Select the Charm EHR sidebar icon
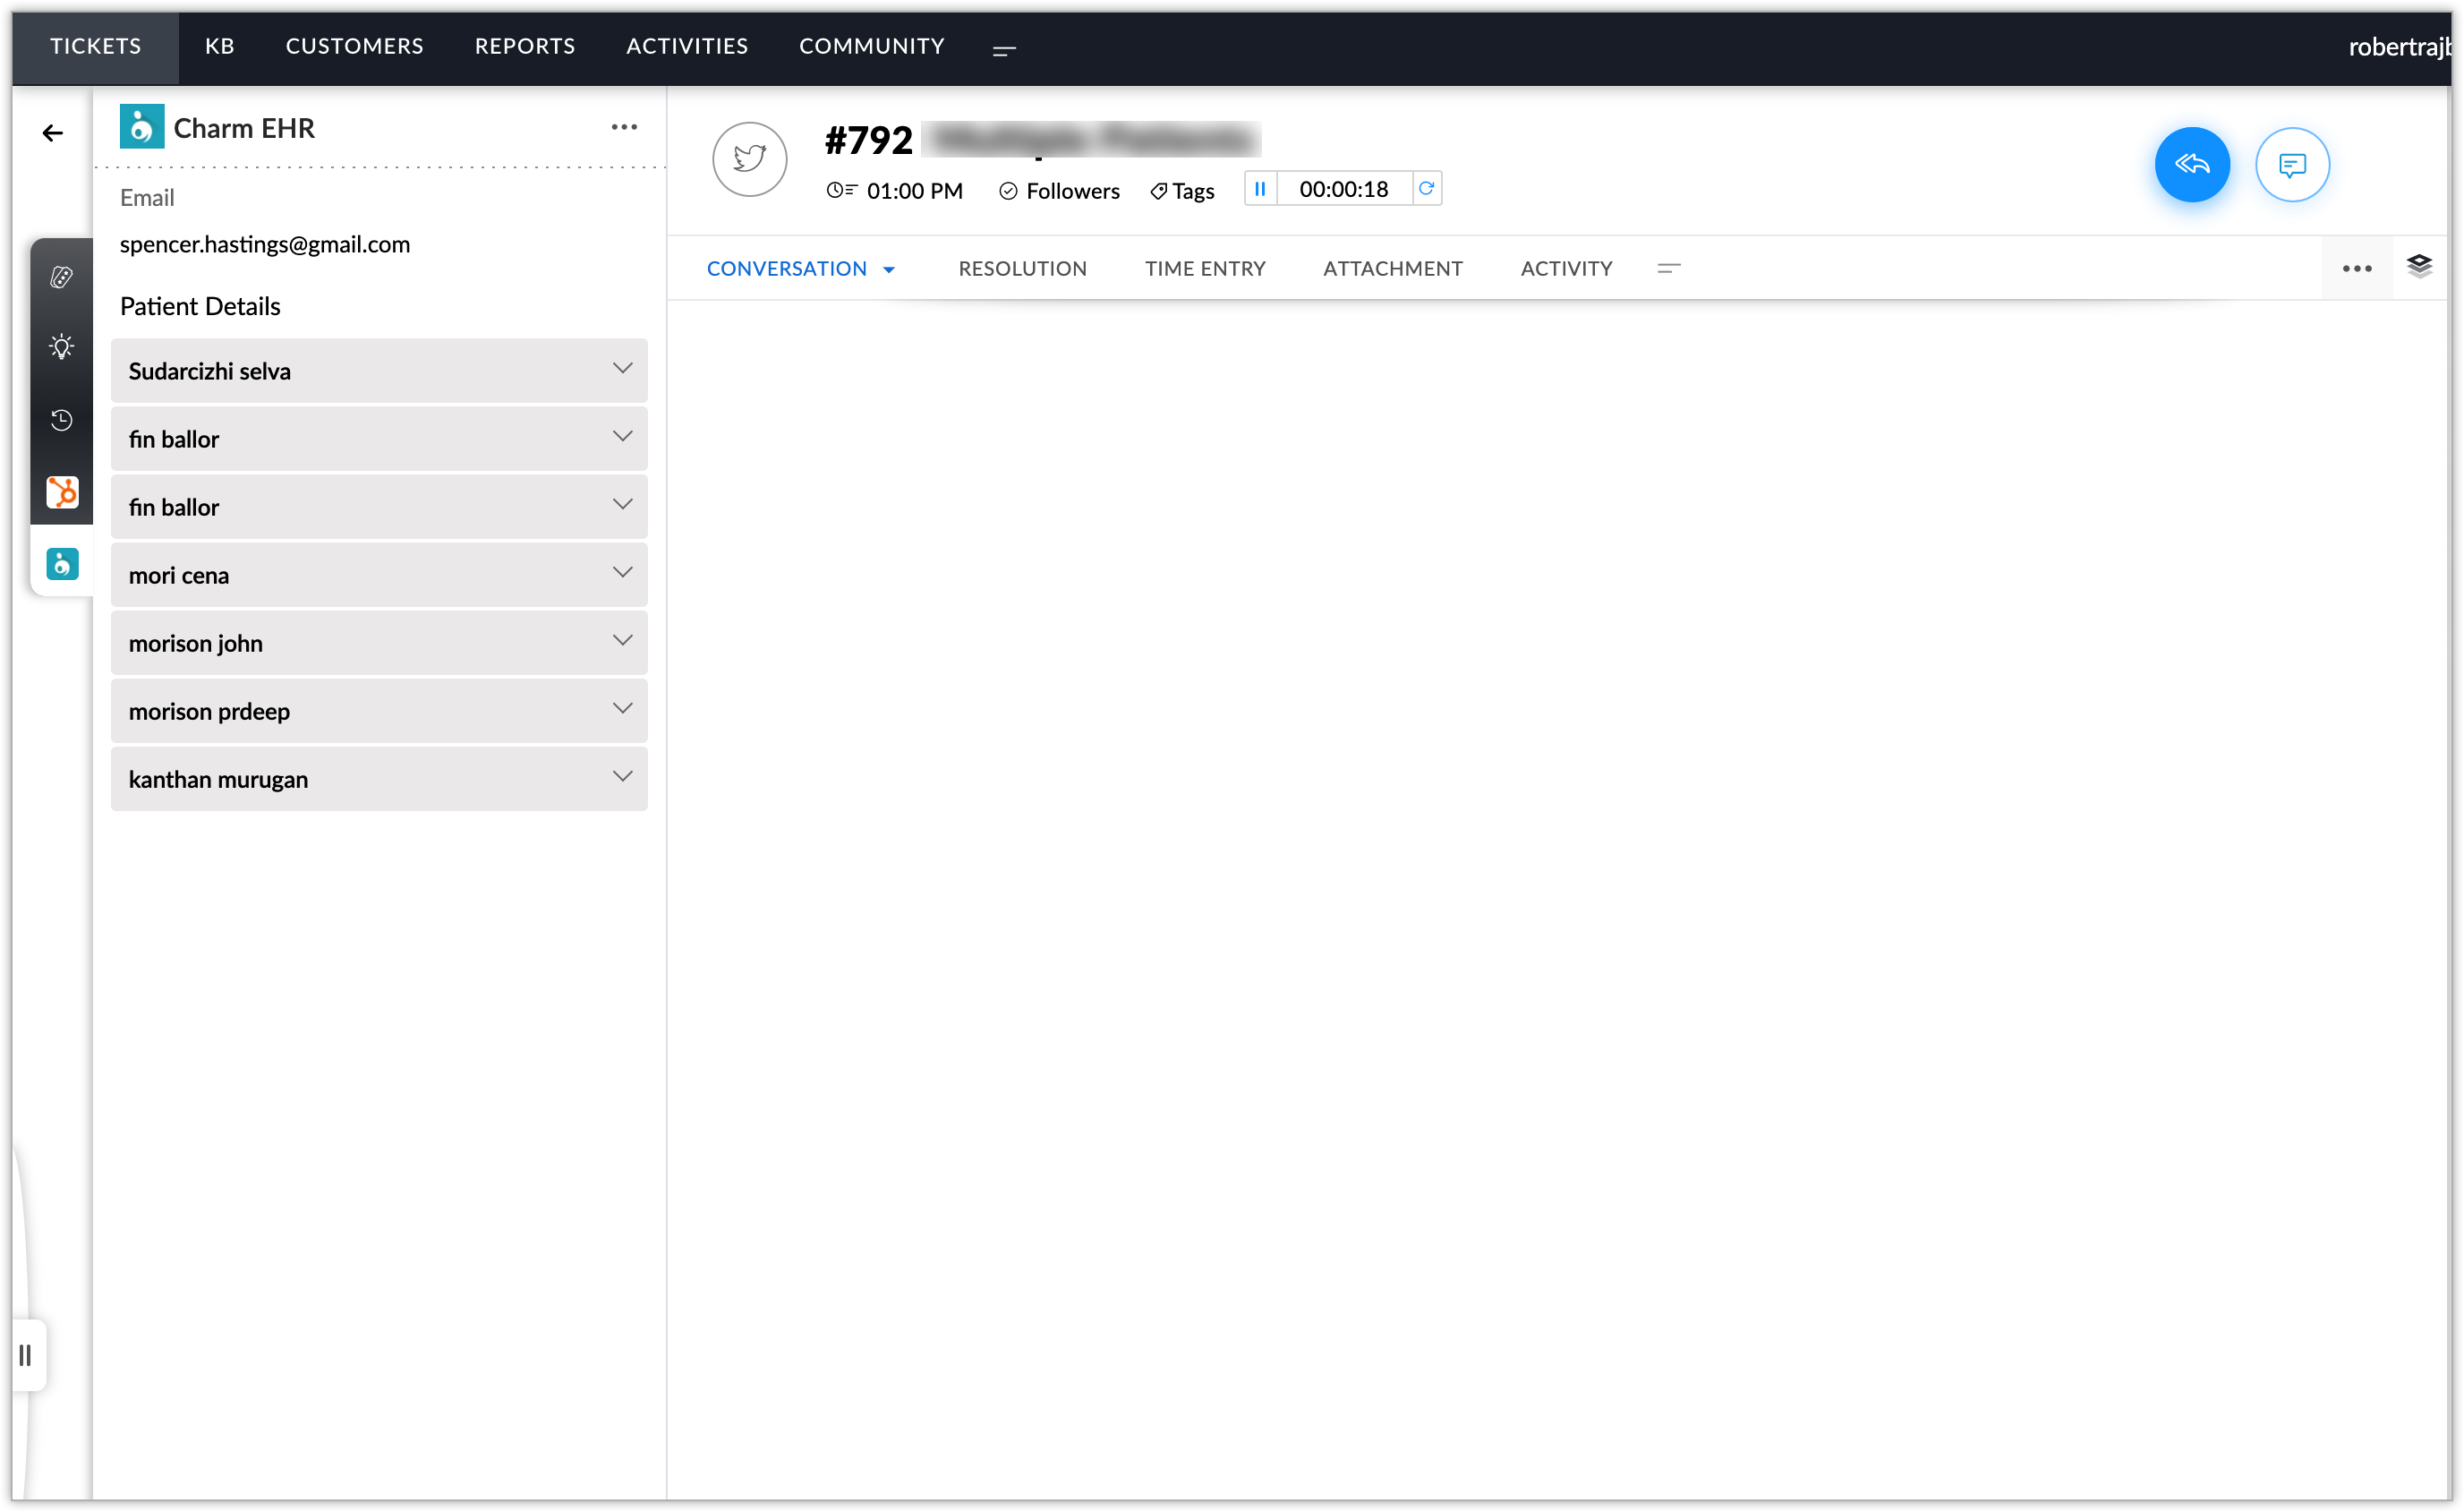 (62, 564)
